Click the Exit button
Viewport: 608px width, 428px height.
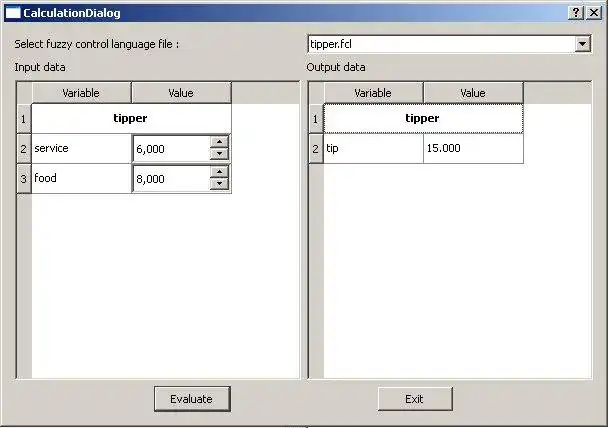coord(415,399)
